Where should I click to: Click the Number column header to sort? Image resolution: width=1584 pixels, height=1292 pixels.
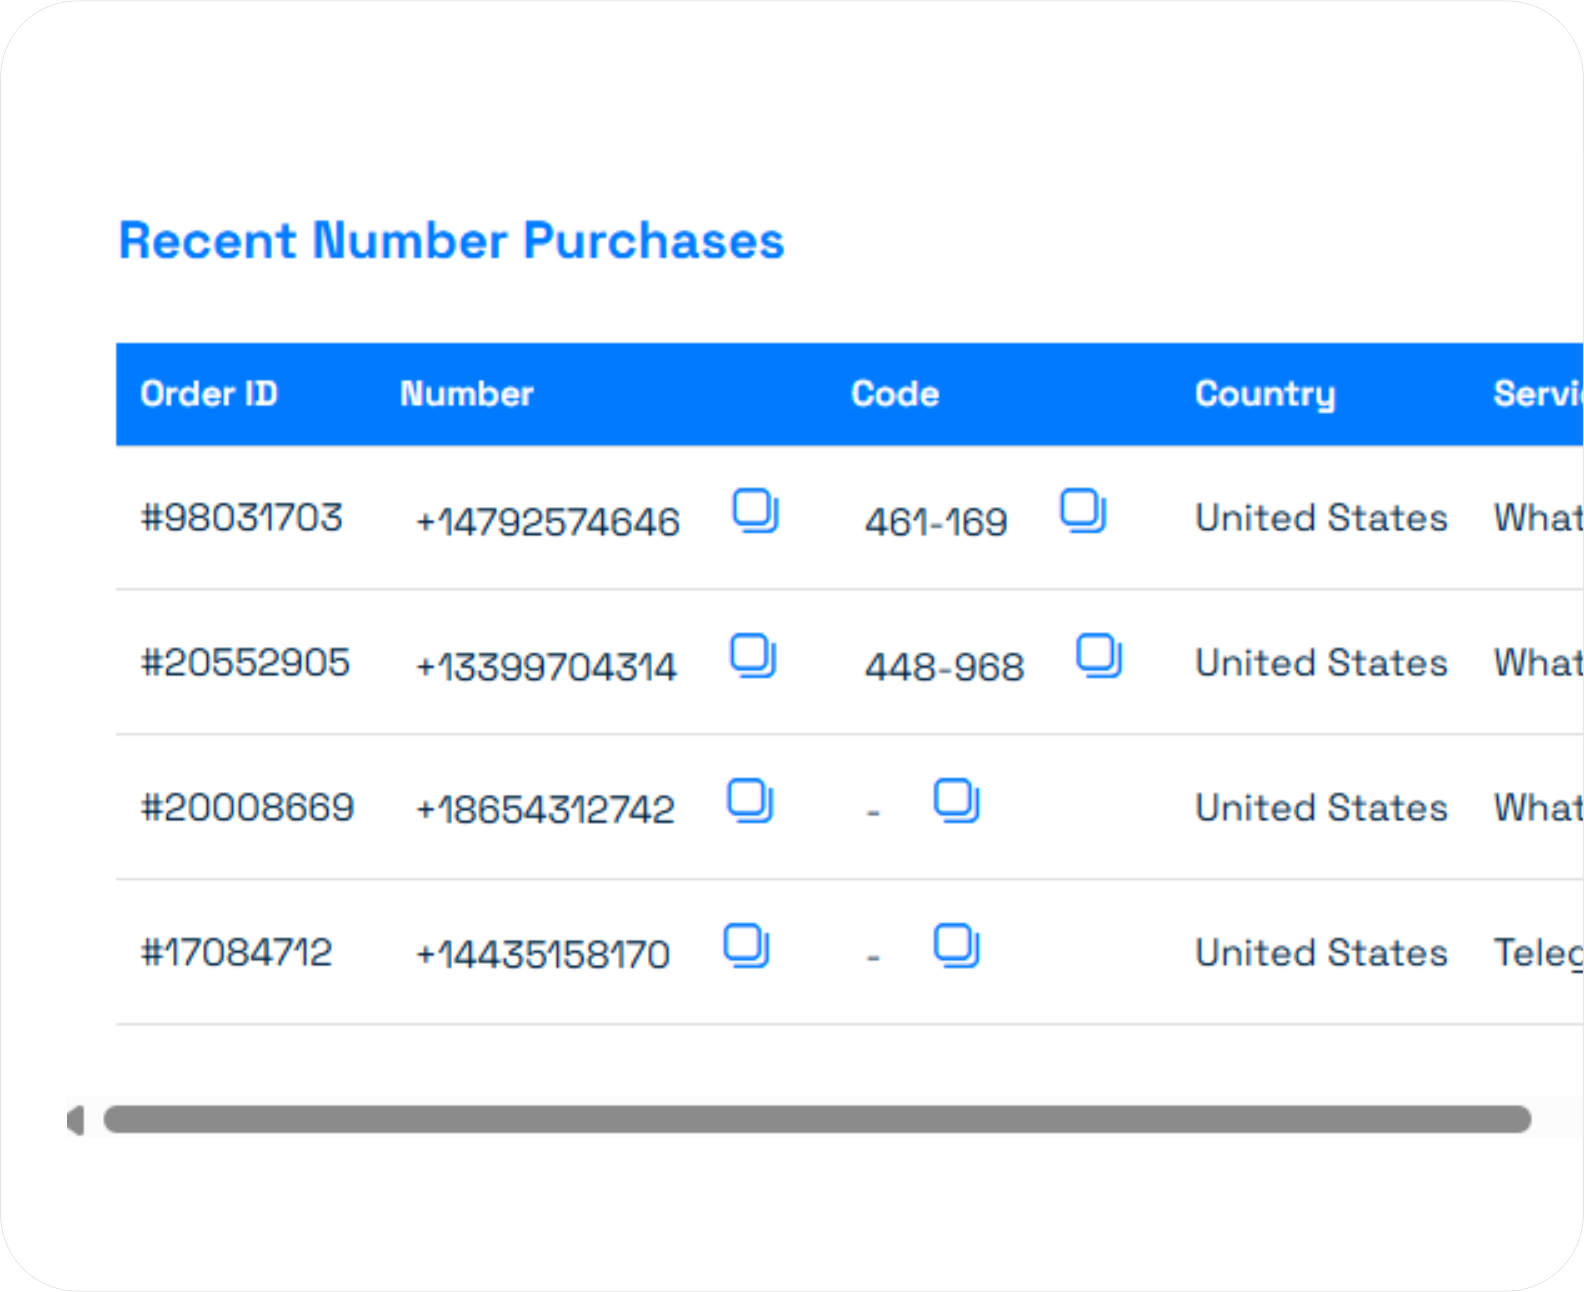tap(466, 394)
